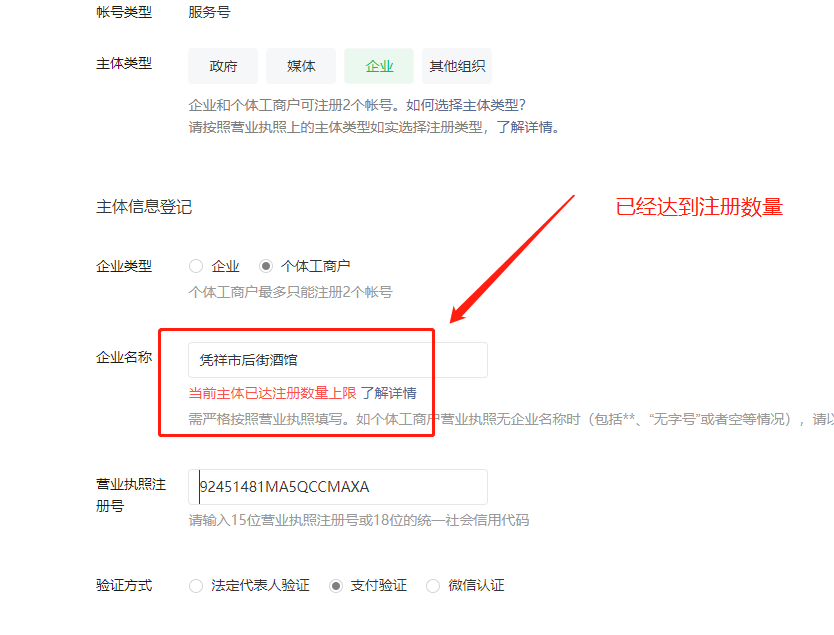Click the 企业类型 field label

point(124,266)
